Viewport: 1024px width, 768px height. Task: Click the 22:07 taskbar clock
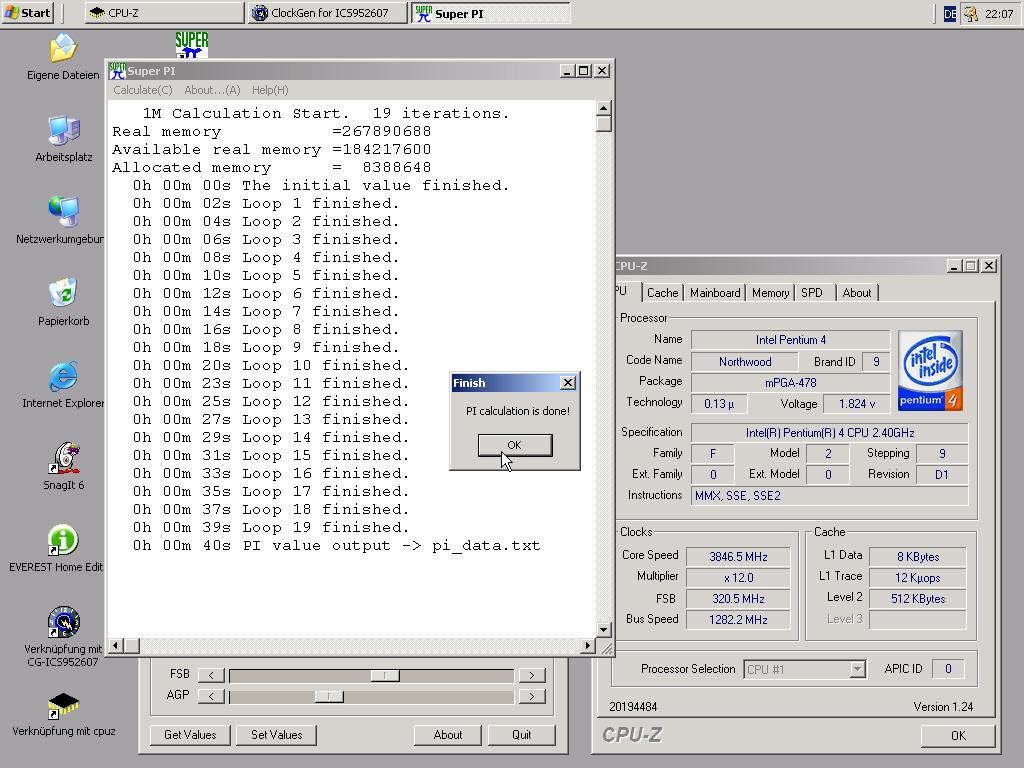999,13
